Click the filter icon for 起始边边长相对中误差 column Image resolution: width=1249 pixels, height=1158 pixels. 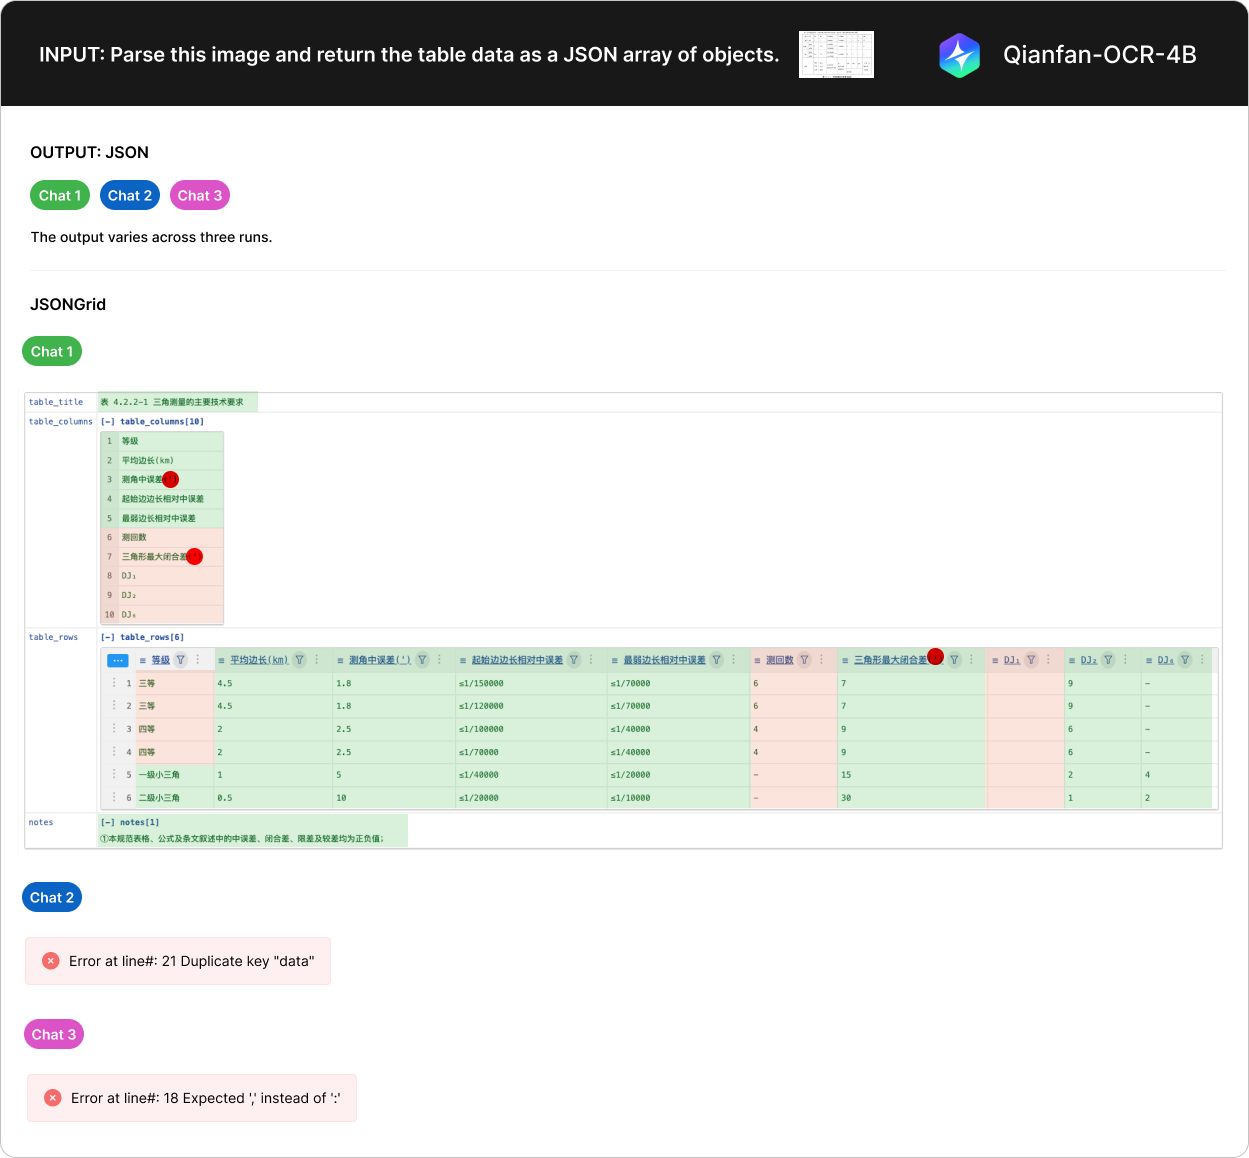click(x=574, y=660)
